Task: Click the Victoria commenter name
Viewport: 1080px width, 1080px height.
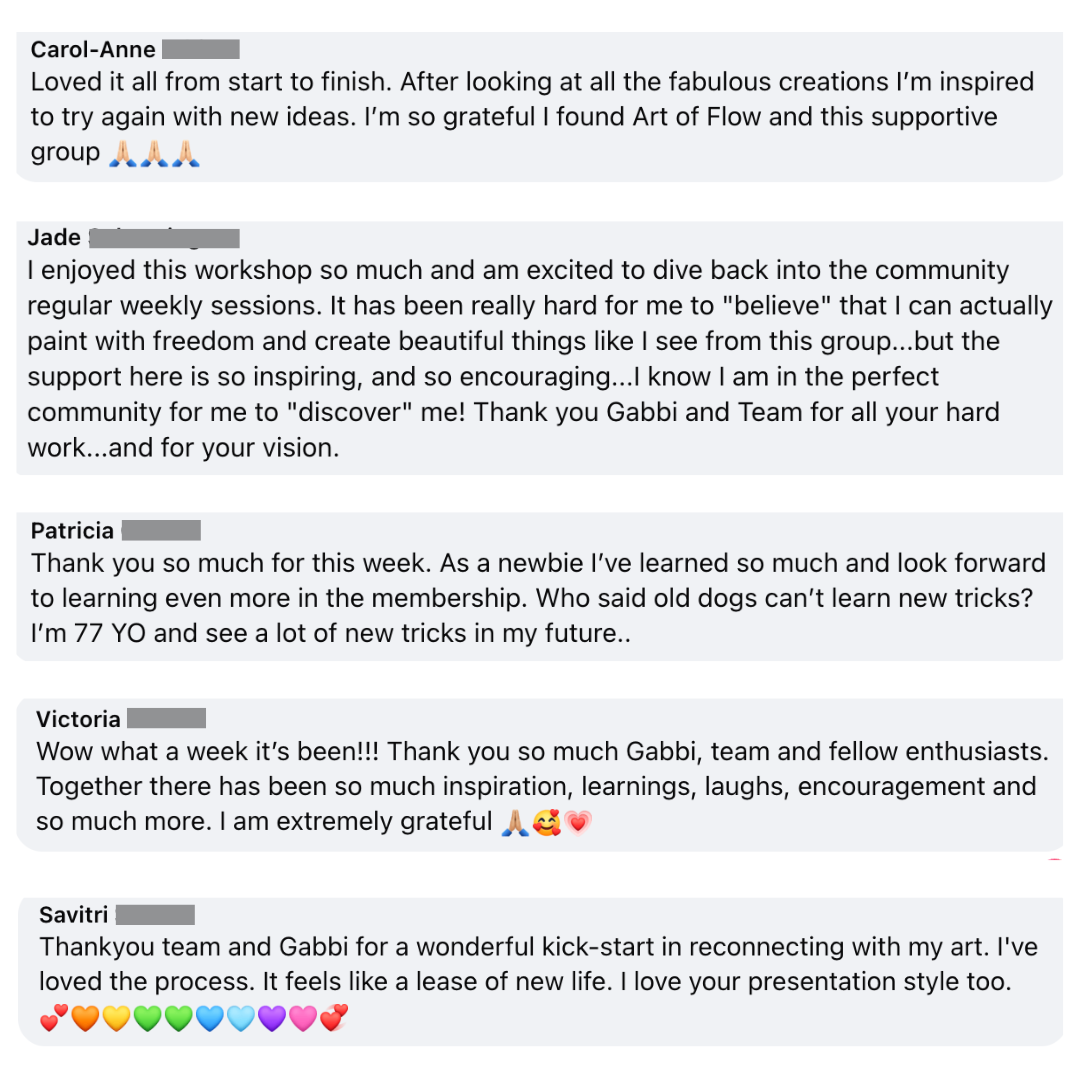Action: (78, 719)
